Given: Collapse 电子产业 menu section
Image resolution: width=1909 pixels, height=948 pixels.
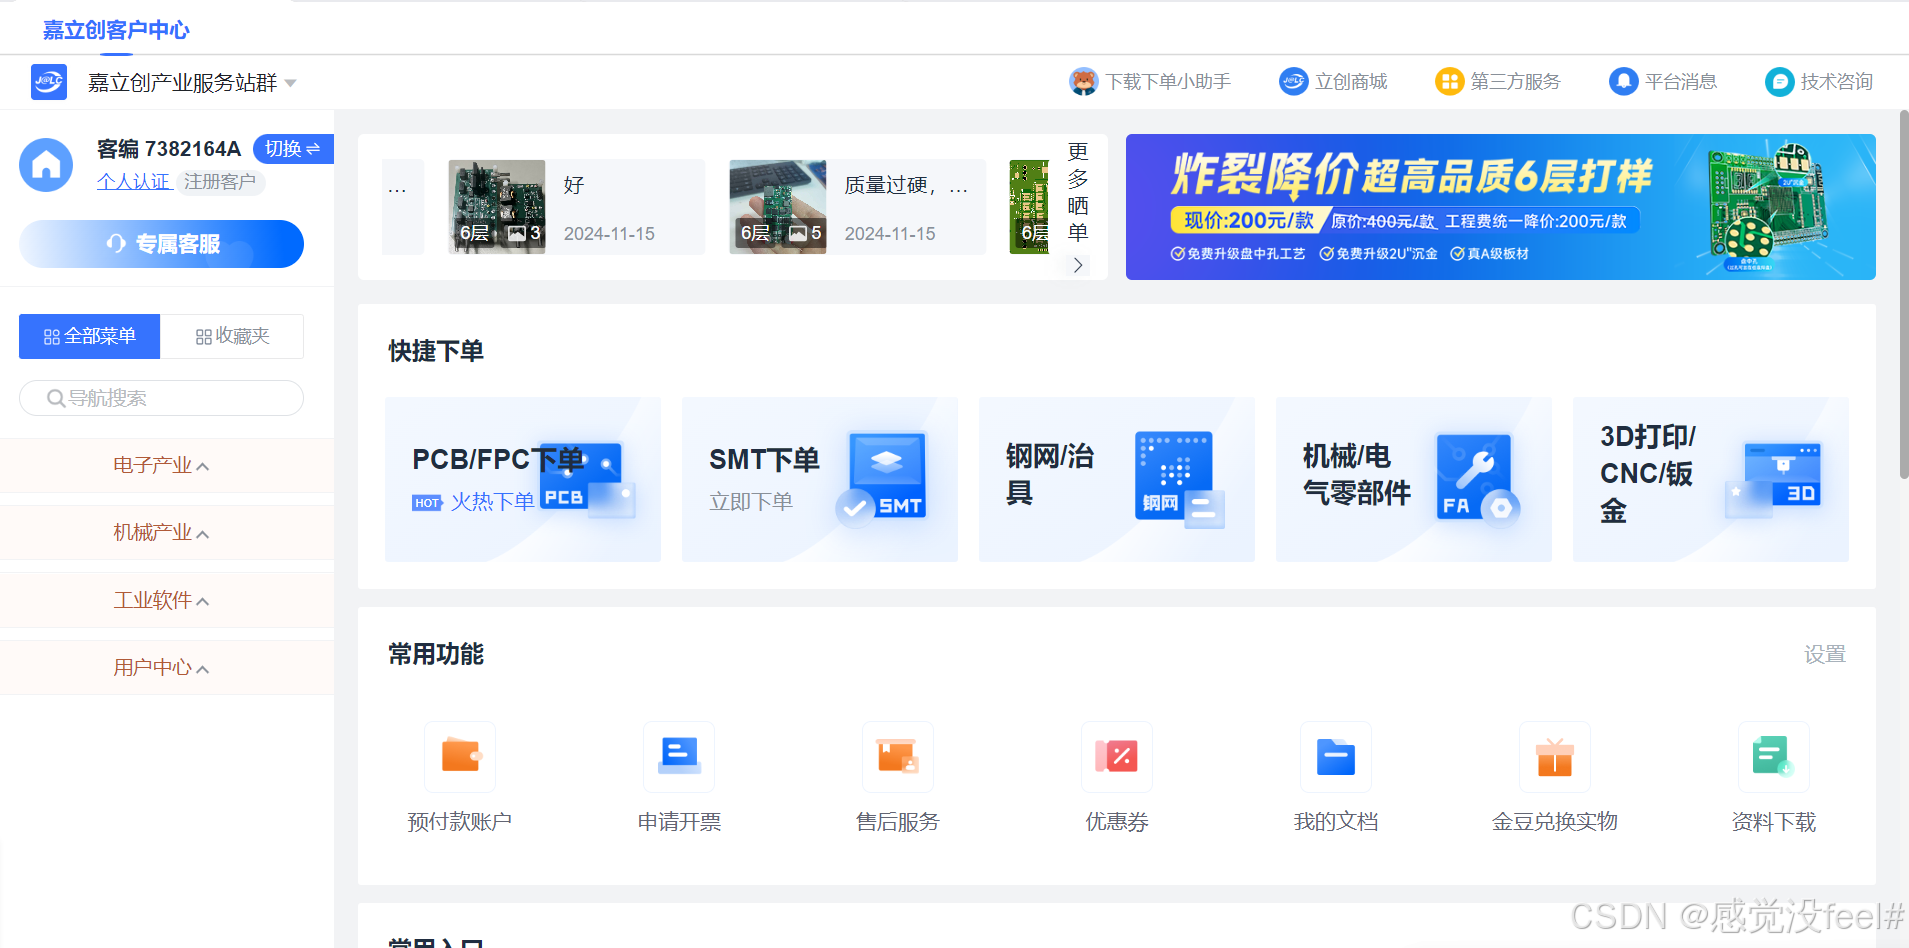Looking at the screenshot, I should (167, 466).
